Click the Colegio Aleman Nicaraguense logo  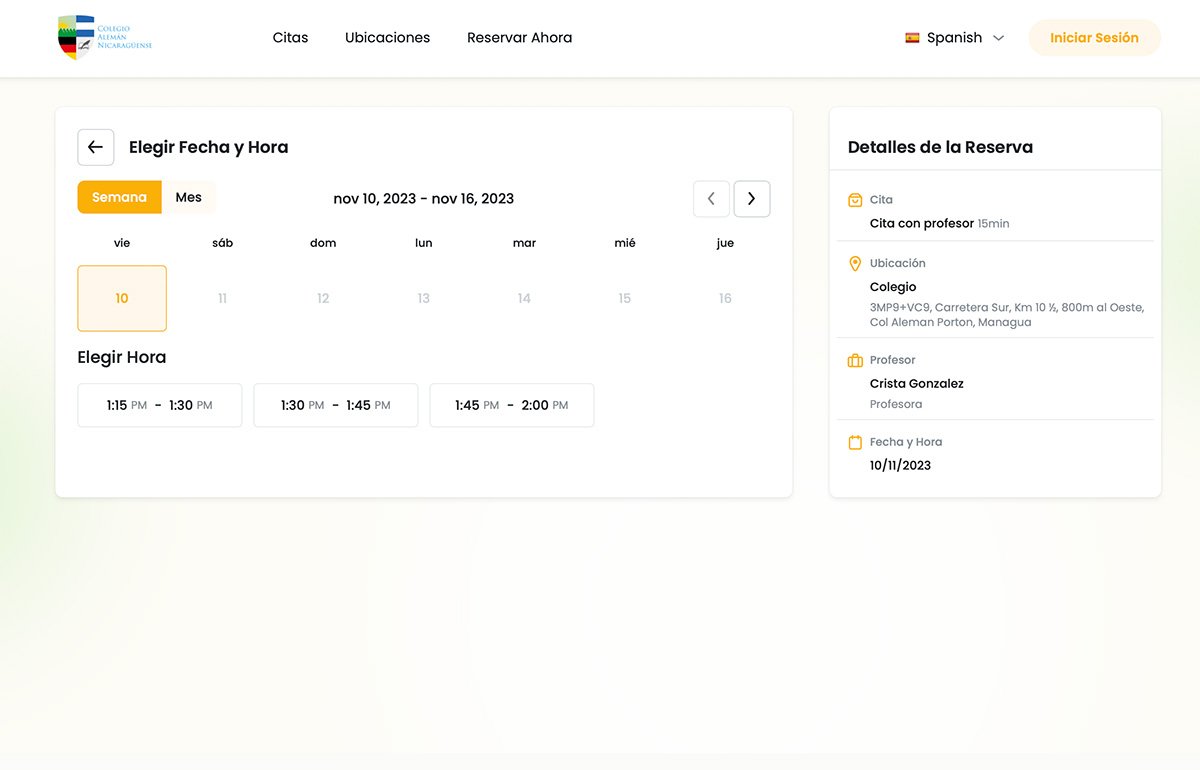(x=105, y=38)
